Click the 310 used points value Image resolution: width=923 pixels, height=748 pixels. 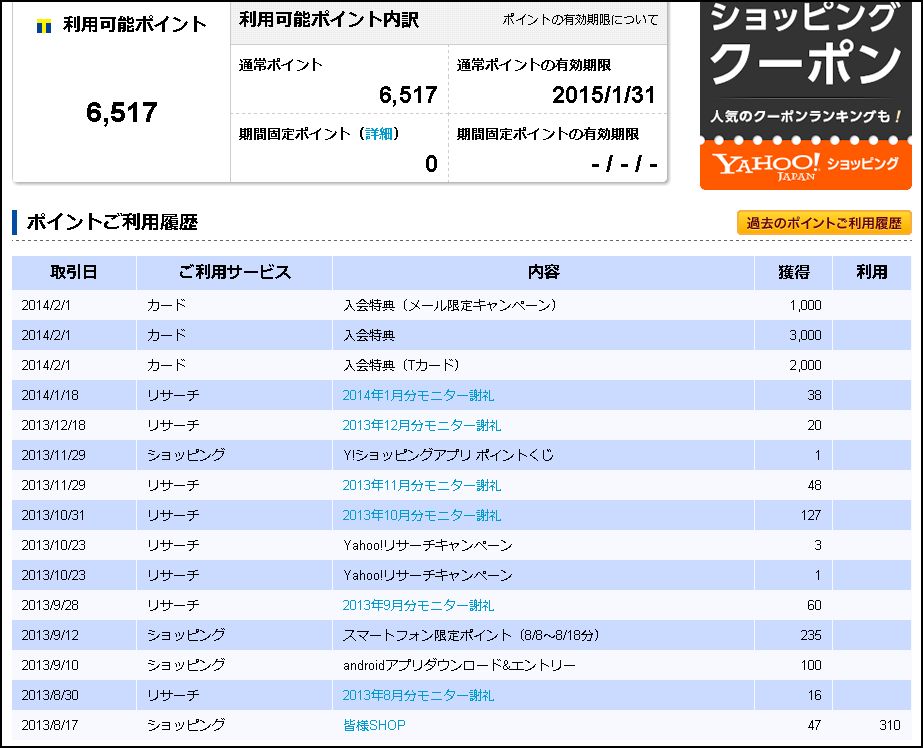point(889,725)
